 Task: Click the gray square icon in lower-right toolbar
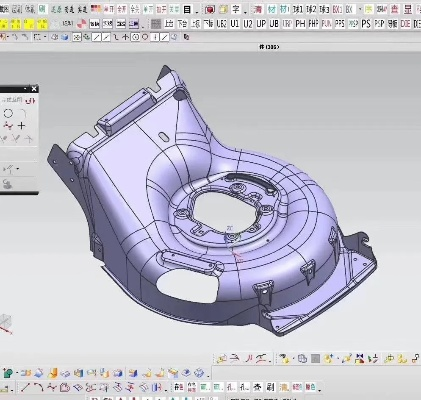[x=315, y=359]
